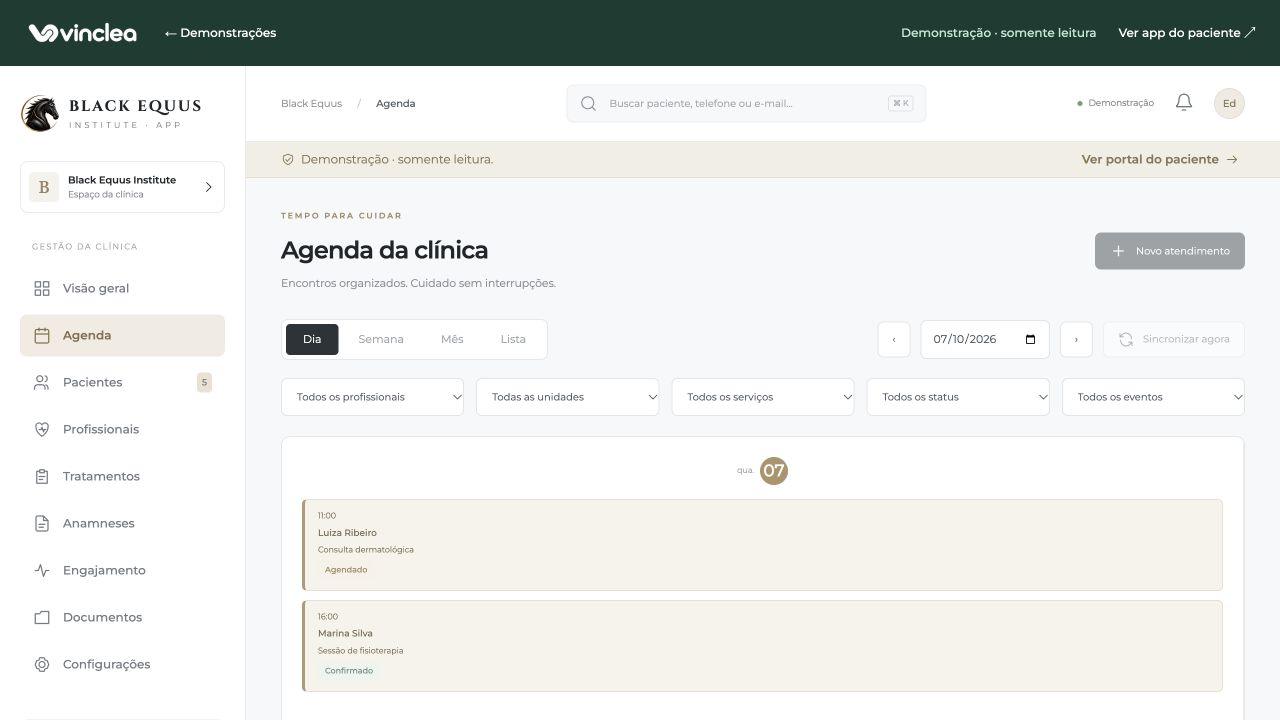The image size is (1280, 720).
Task: Focus the patient search field
Action: (746, 103)
